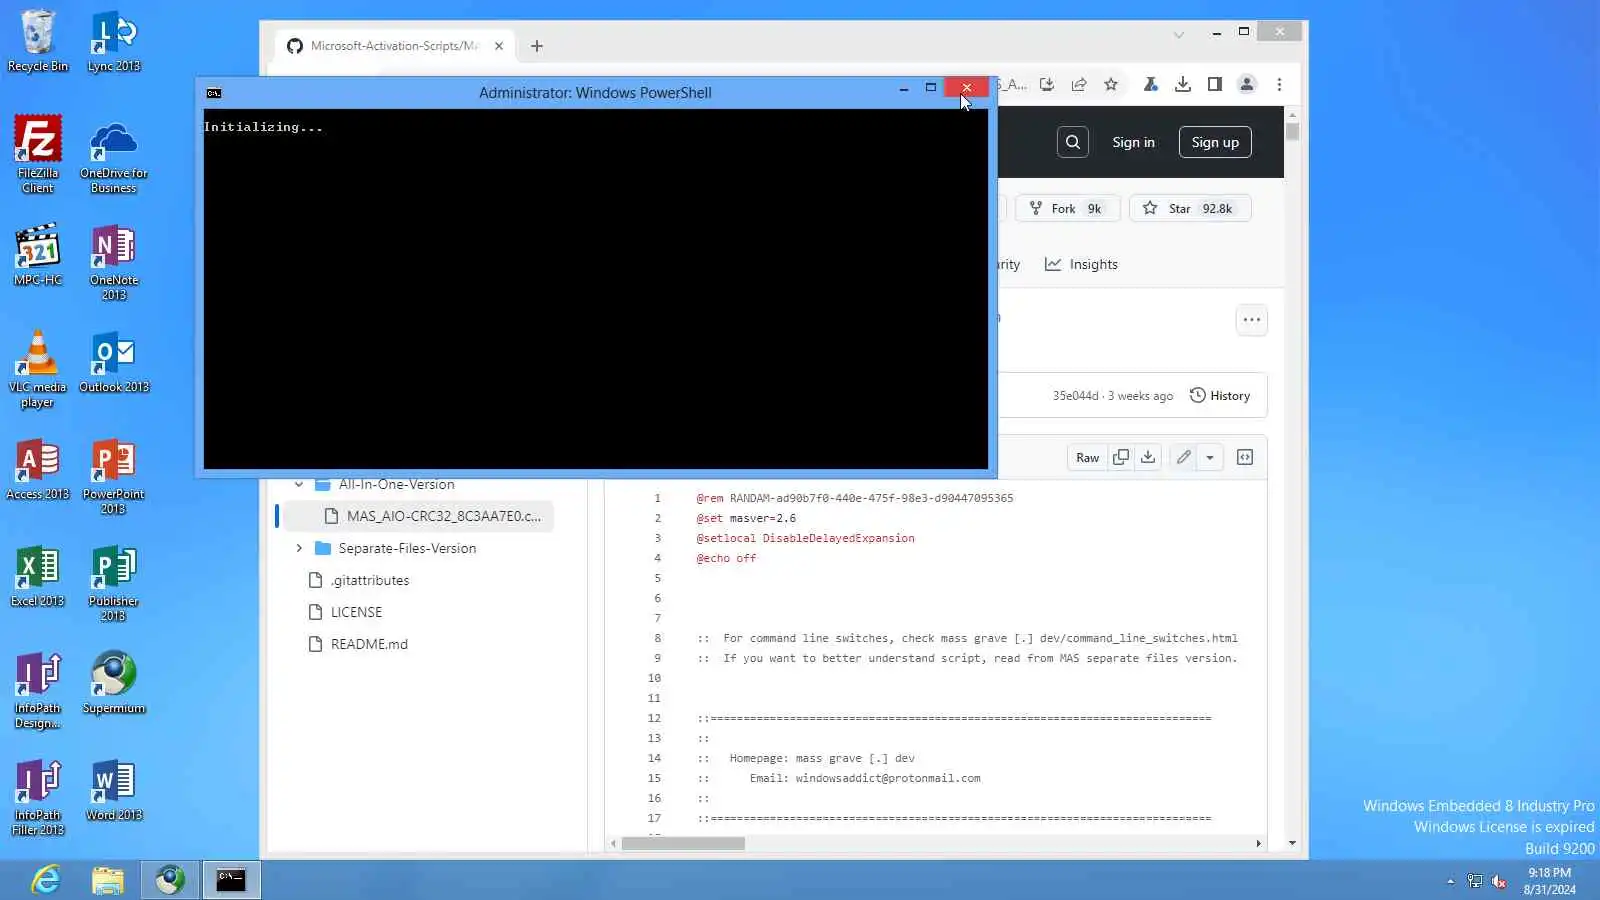Select the VLC media player desktop icon

pyautogui.click(x=38, y=369)
